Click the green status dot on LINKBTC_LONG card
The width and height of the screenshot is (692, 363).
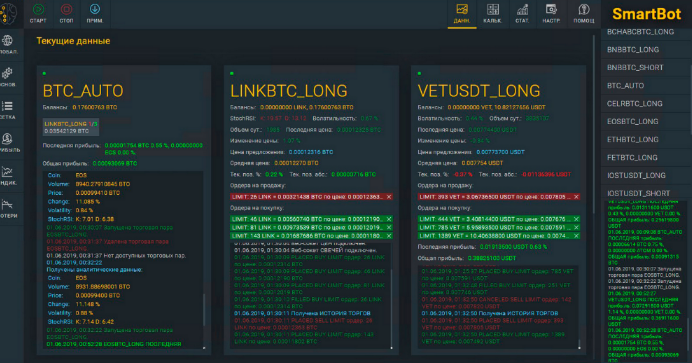tap(232, 74)
